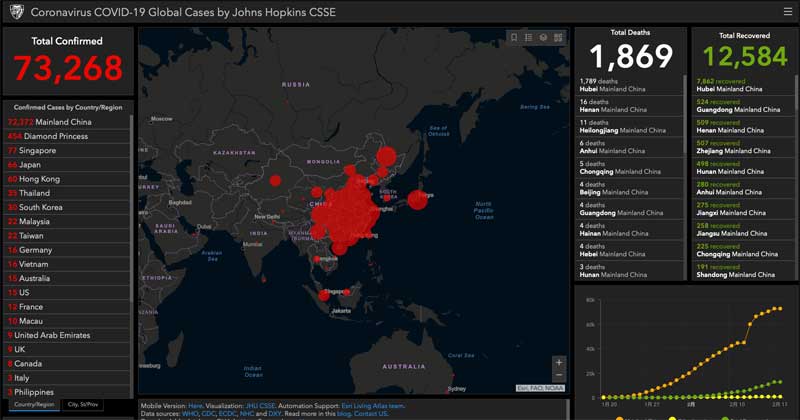Screen dimensions: 800x420
Task: Select Italy in the country list
Action: 67,378
